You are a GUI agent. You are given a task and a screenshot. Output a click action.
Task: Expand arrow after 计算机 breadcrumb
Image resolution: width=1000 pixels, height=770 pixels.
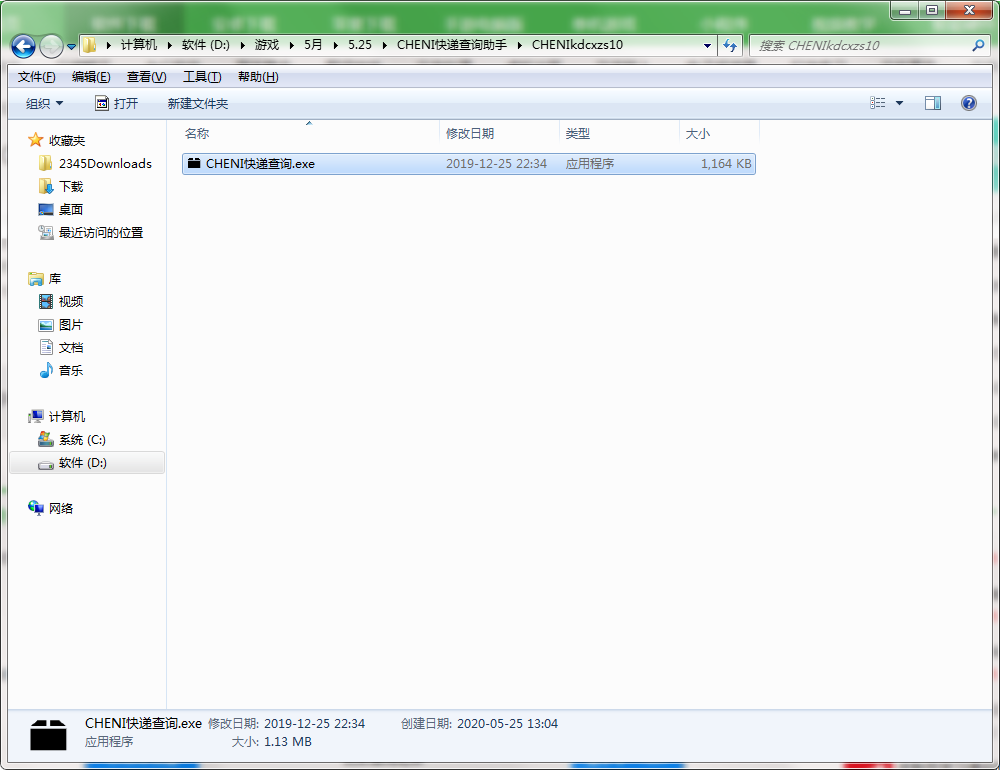[170, 45]
